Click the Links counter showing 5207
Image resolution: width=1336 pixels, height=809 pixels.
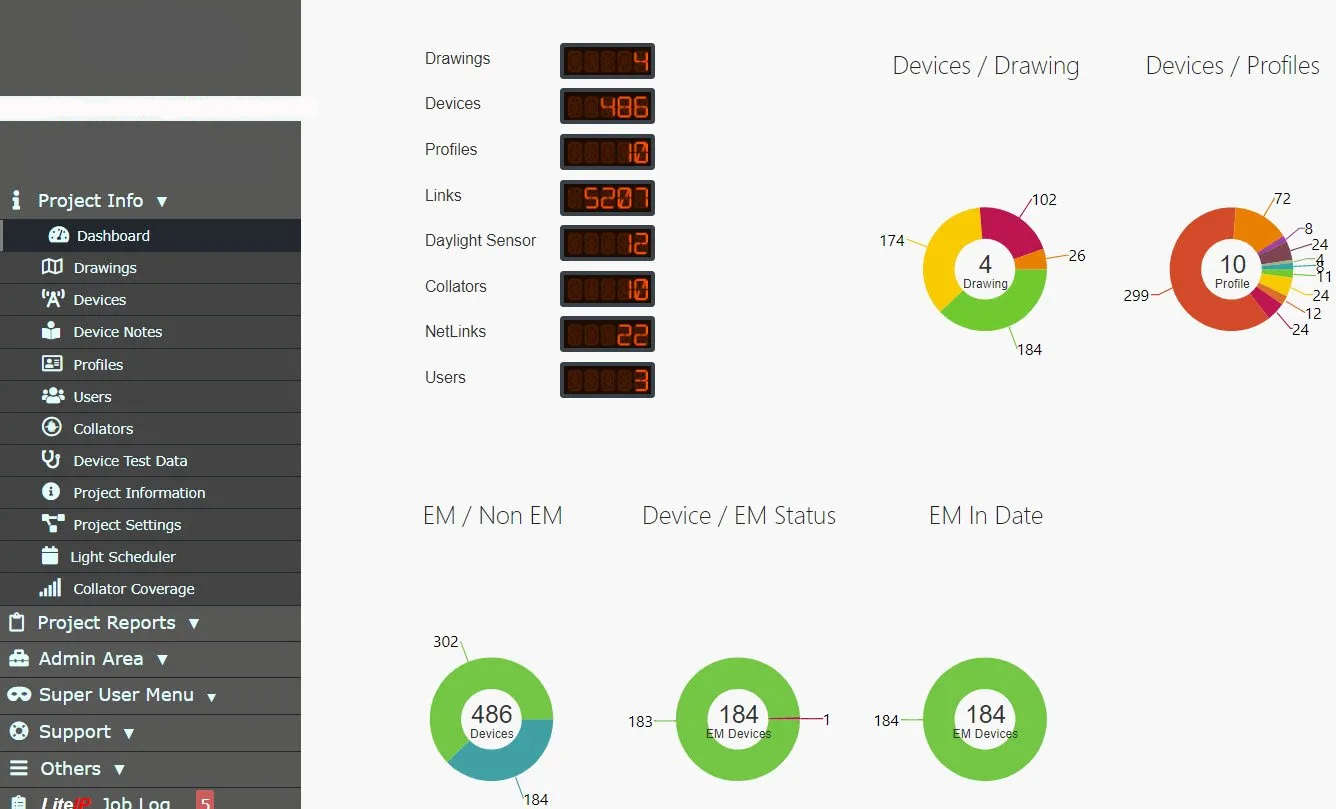[607, 198]
